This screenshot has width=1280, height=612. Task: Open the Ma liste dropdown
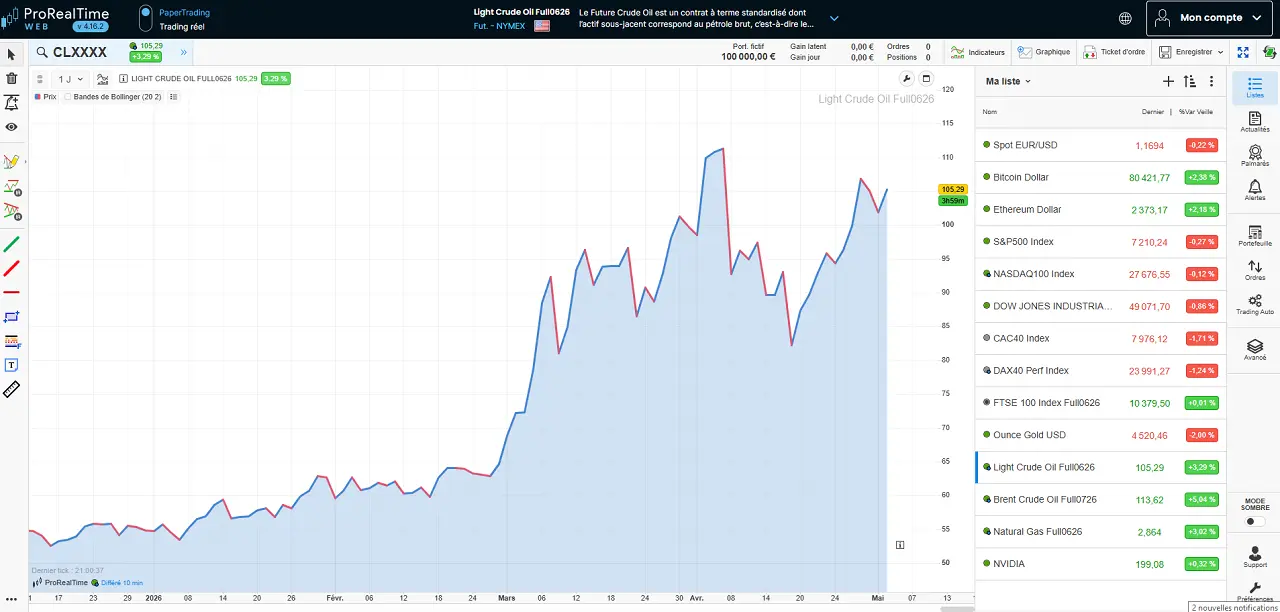point(1008,81)
